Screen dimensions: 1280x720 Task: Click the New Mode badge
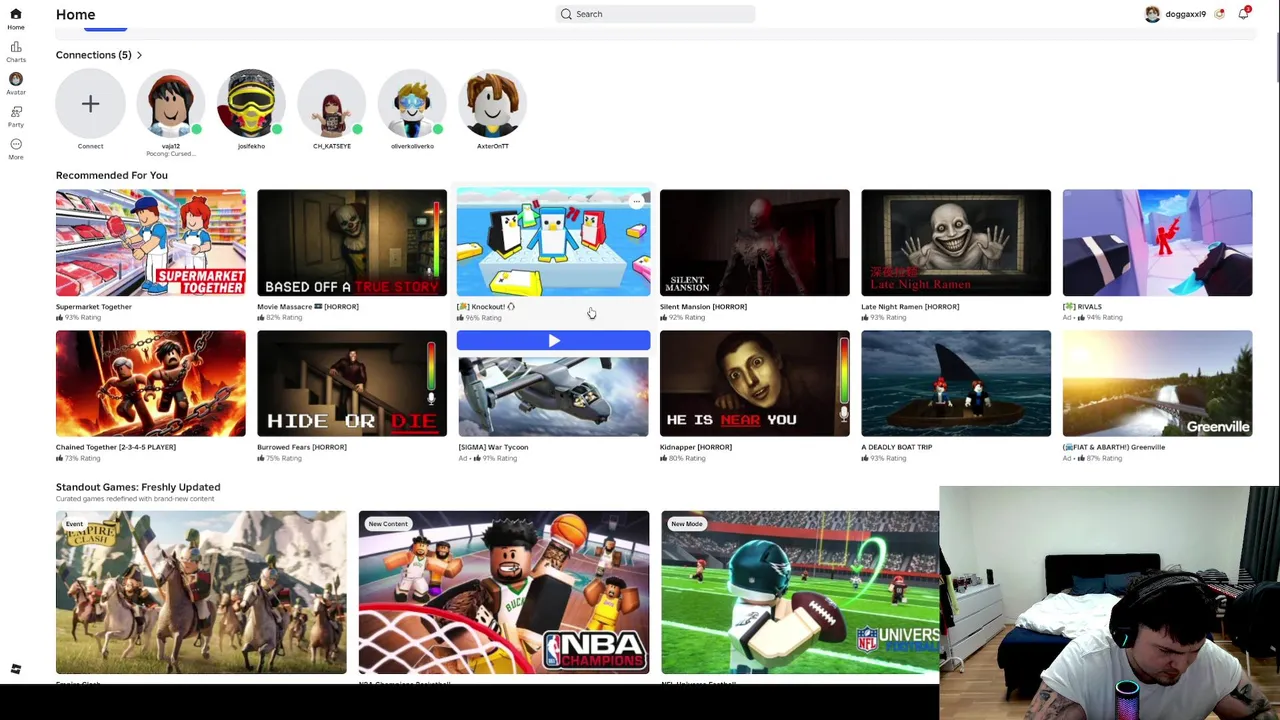tap(687, 524)
